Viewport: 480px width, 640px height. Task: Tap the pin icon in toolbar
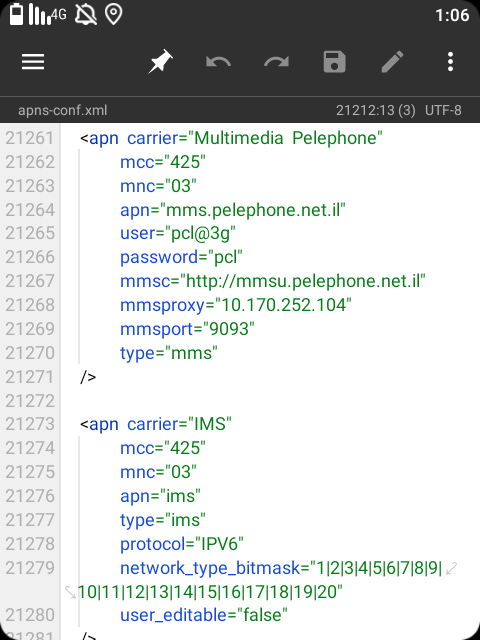pyautogui.click(x=160, y=62)
